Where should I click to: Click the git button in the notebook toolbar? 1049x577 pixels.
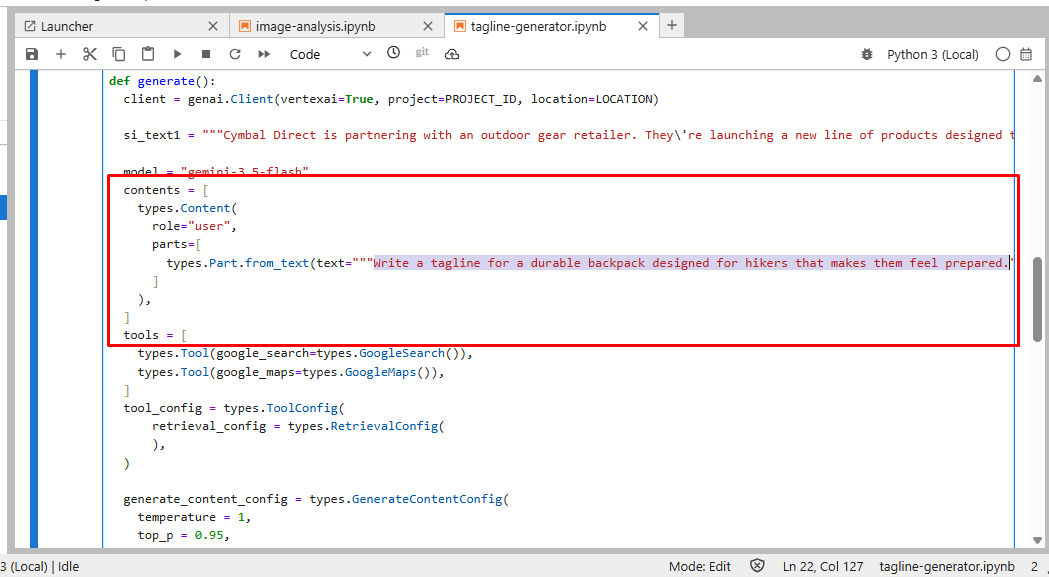pos(422,52)
